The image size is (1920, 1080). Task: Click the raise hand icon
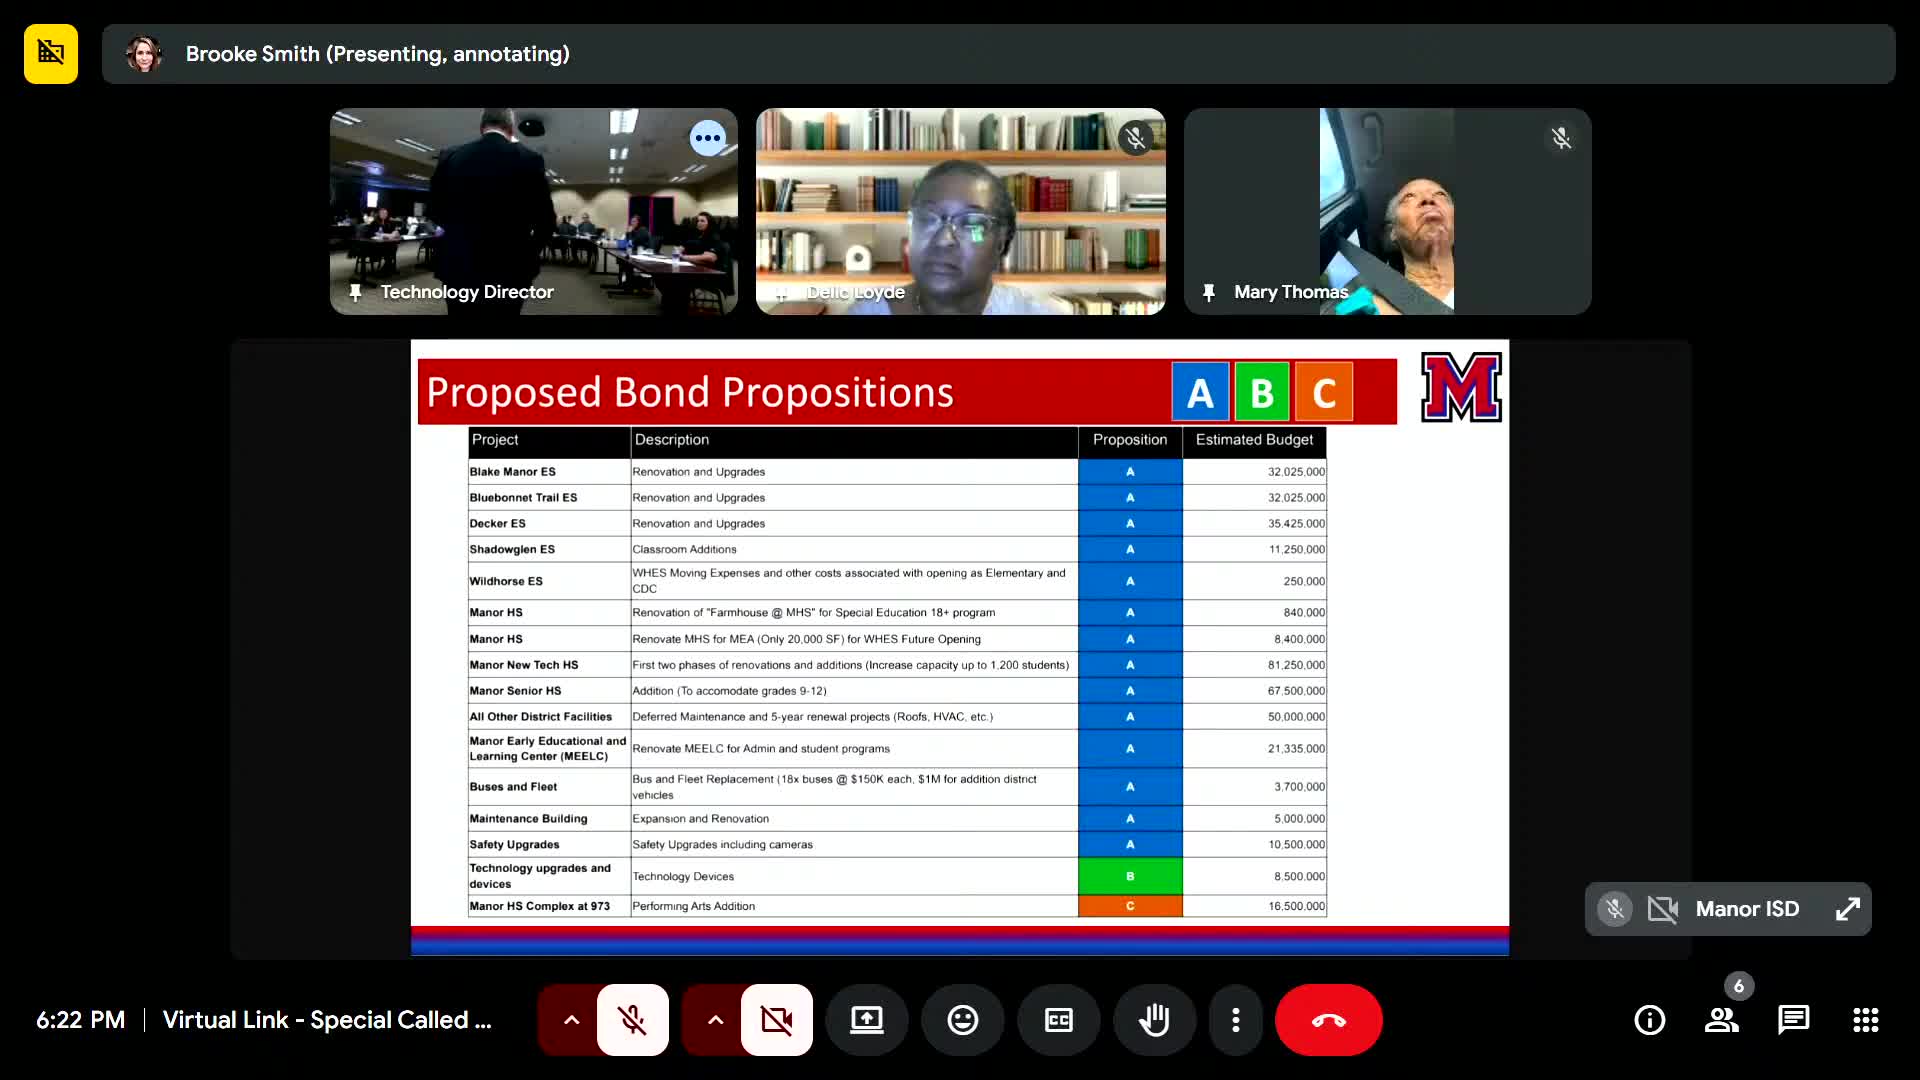coord(1154,1020)
